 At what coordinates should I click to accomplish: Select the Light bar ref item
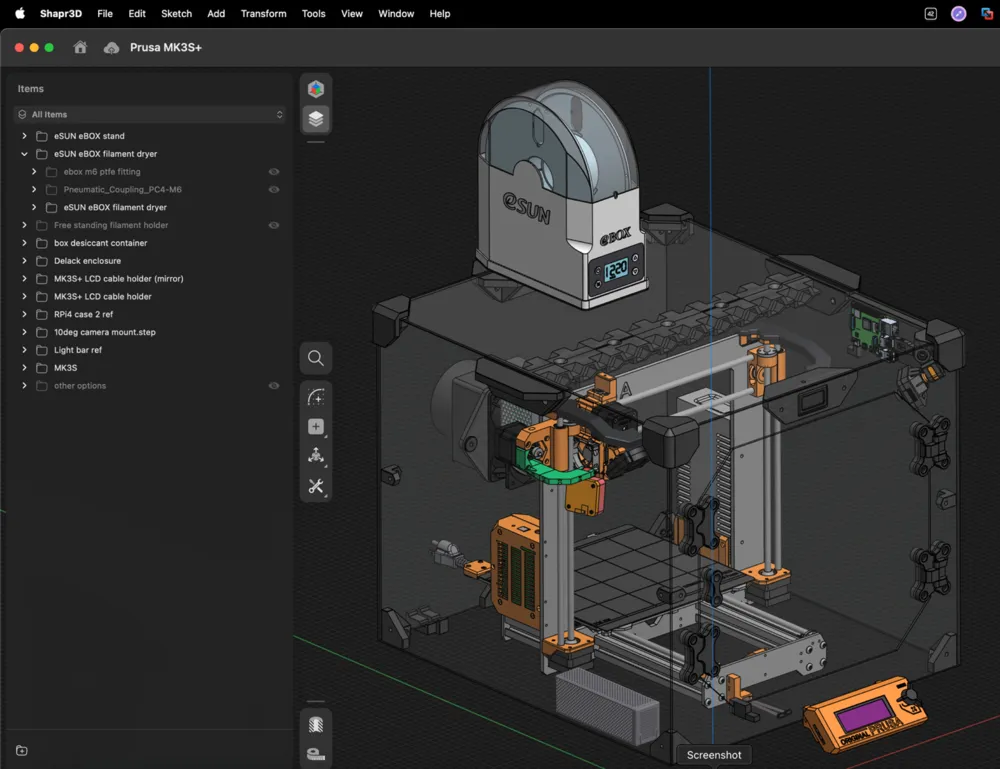(78, 350)
